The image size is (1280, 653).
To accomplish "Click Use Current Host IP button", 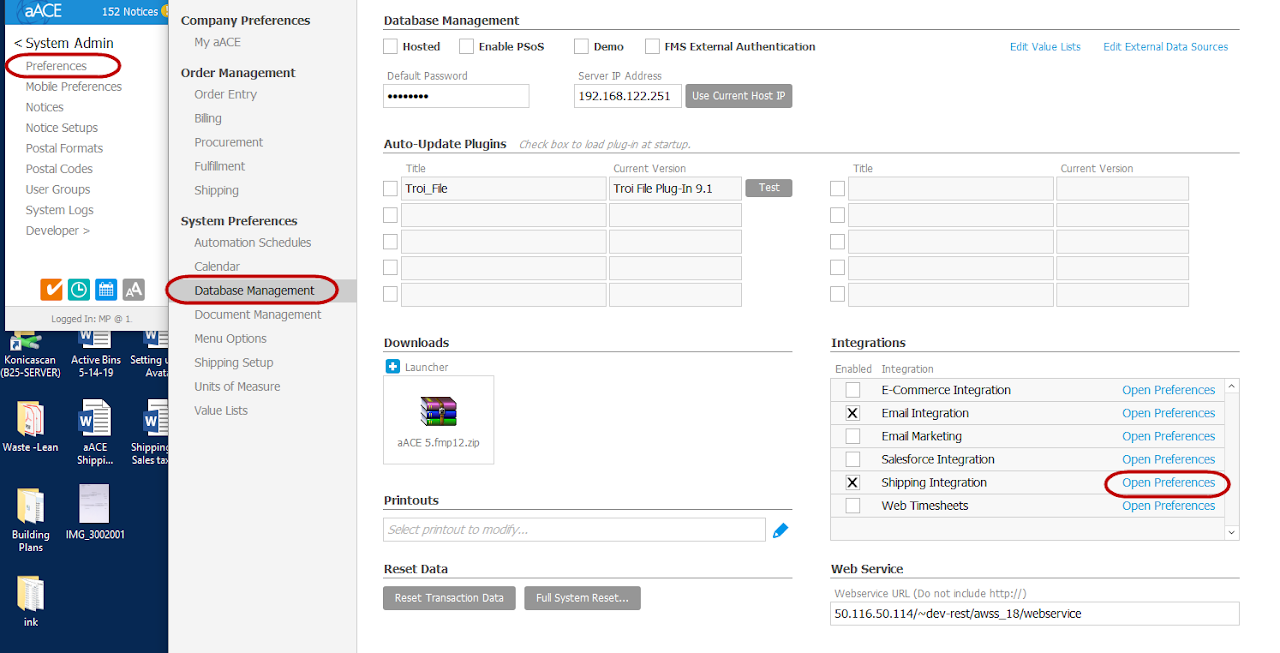I will coord(739,96).
